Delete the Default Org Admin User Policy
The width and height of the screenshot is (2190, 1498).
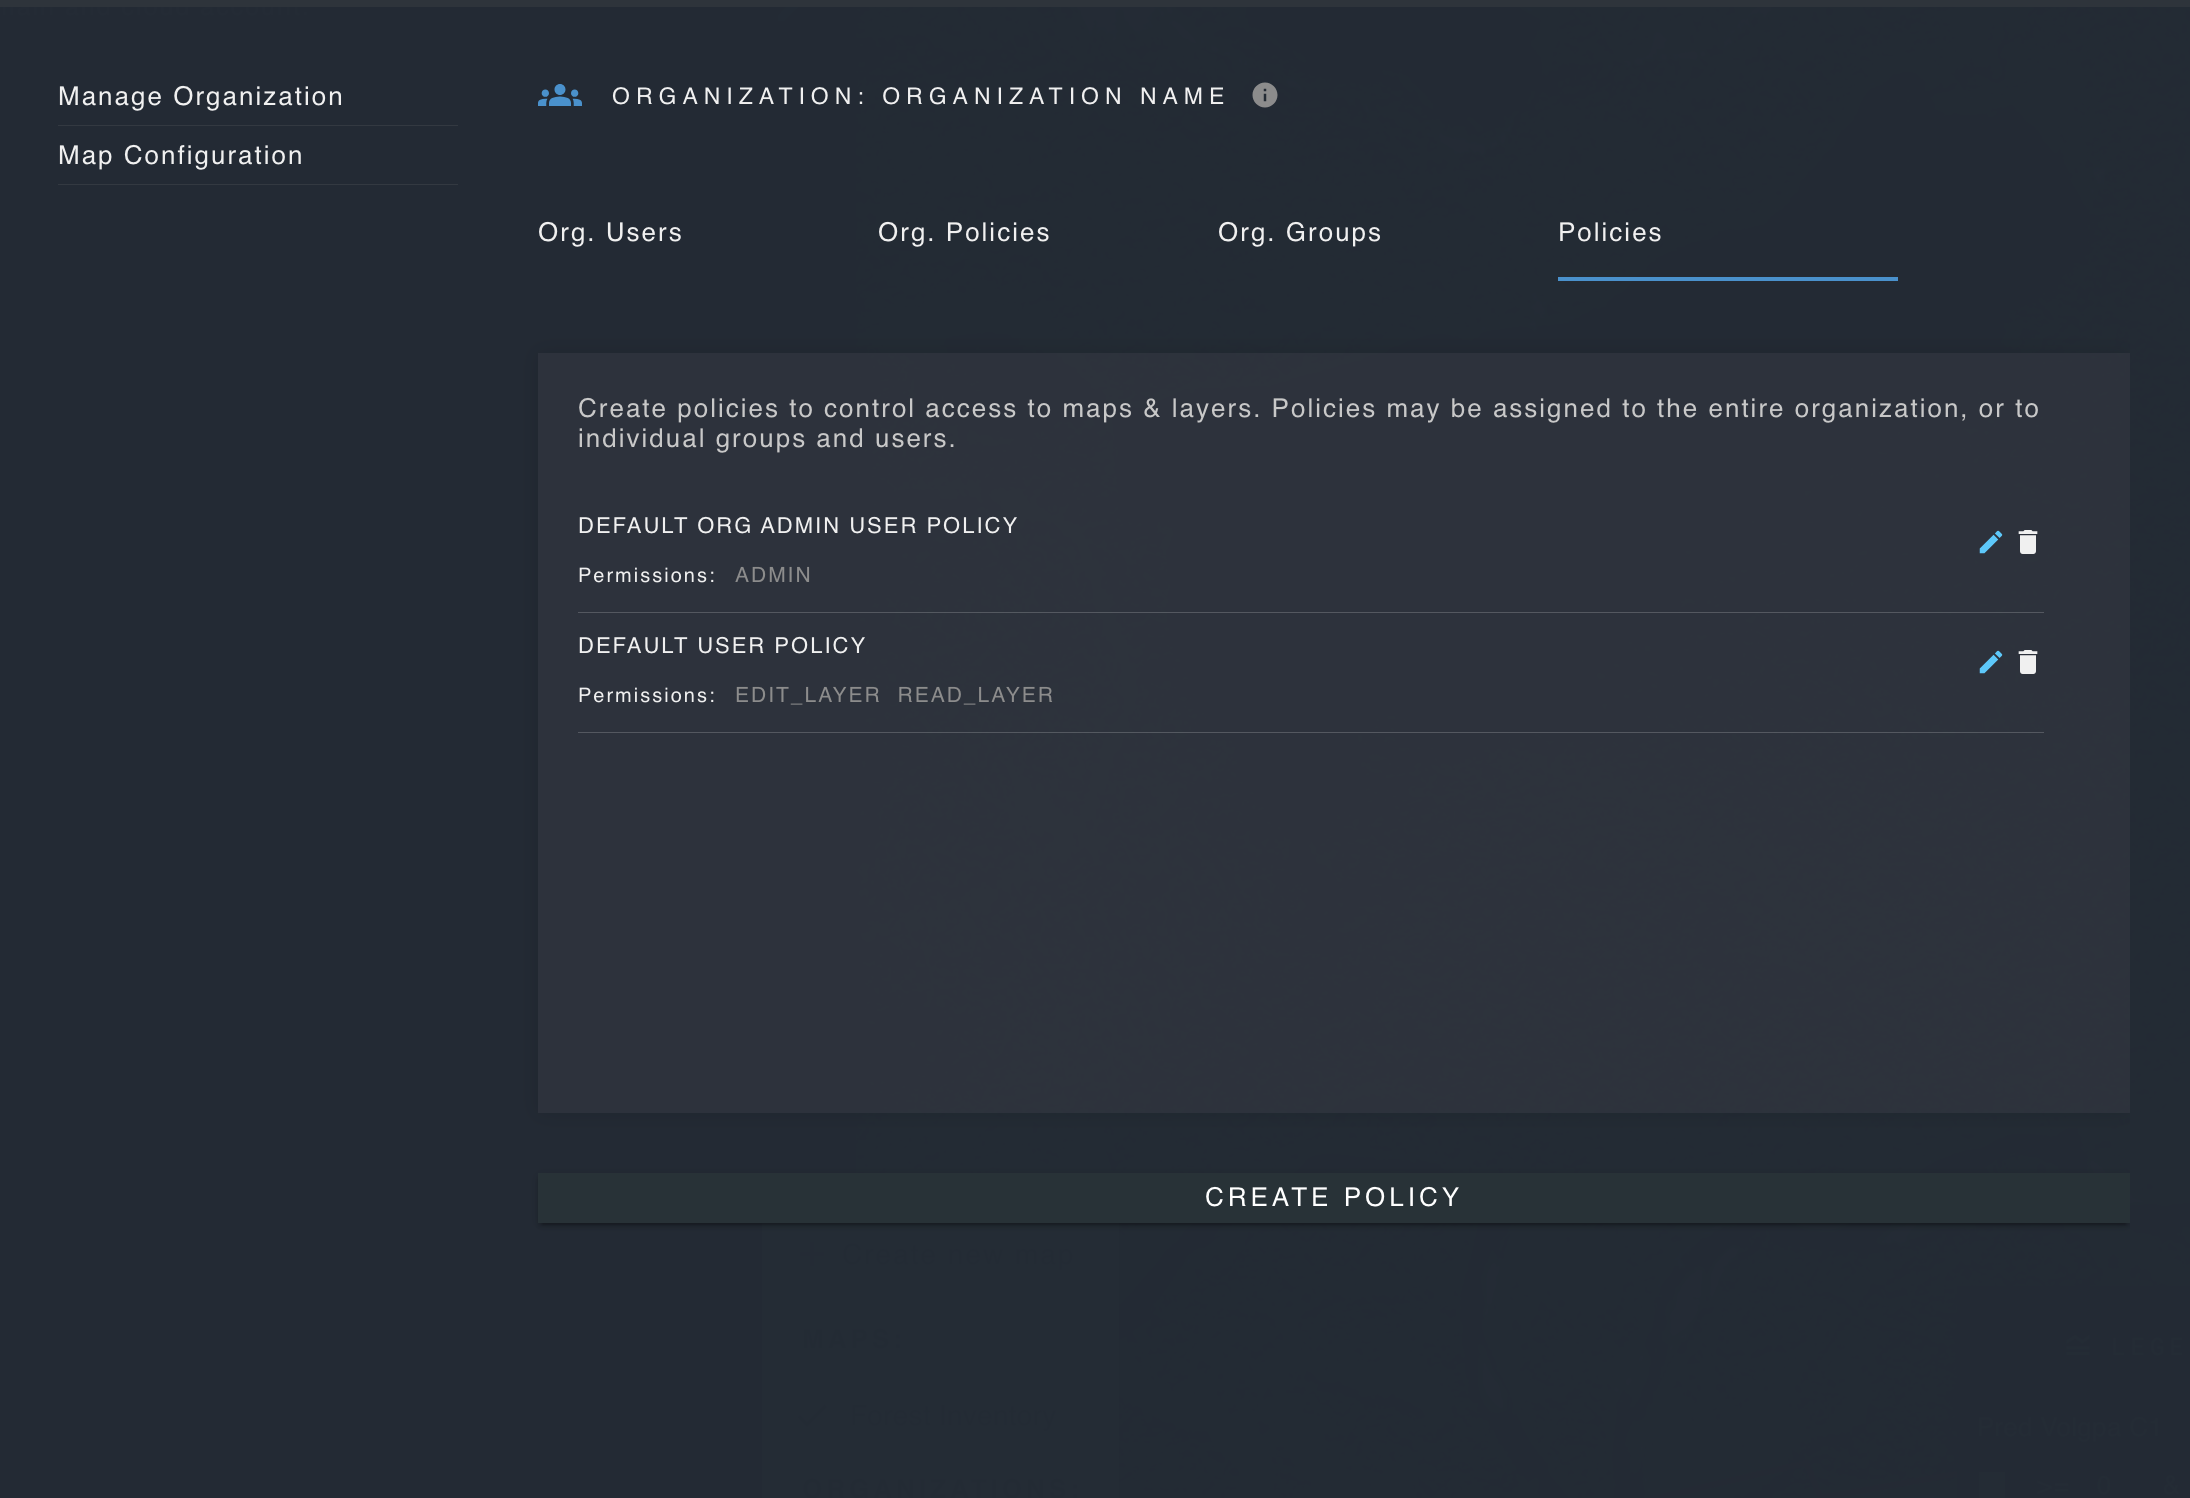pyautogui.click(x=2028, y=542)
